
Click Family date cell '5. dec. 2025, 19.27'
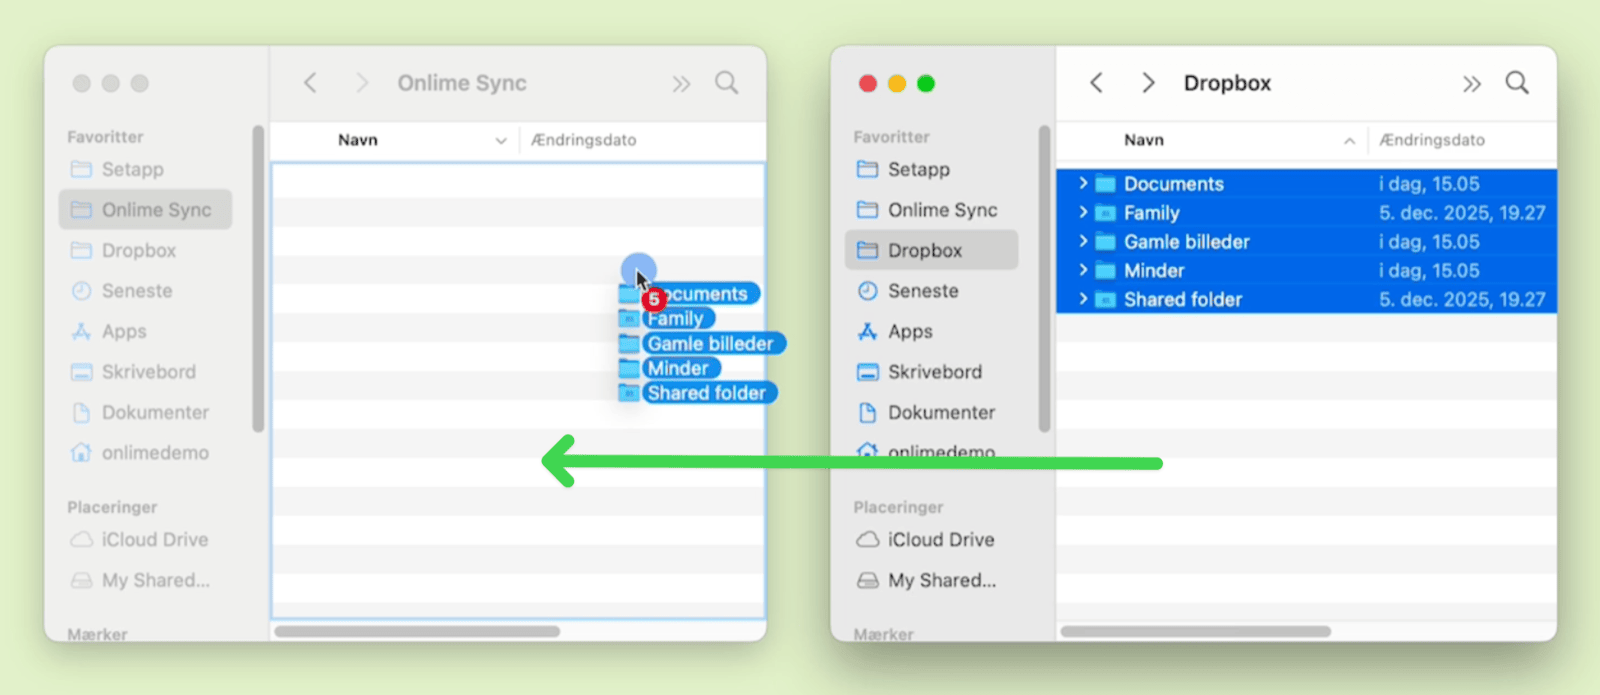point(1462,213)
